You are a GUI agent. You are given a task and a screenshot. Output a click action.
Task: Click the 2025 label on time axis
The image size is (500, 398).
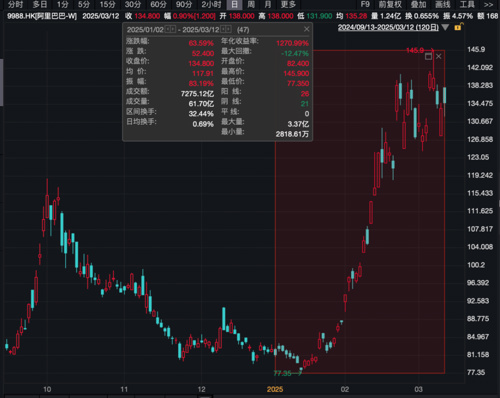tap(275, 389)
